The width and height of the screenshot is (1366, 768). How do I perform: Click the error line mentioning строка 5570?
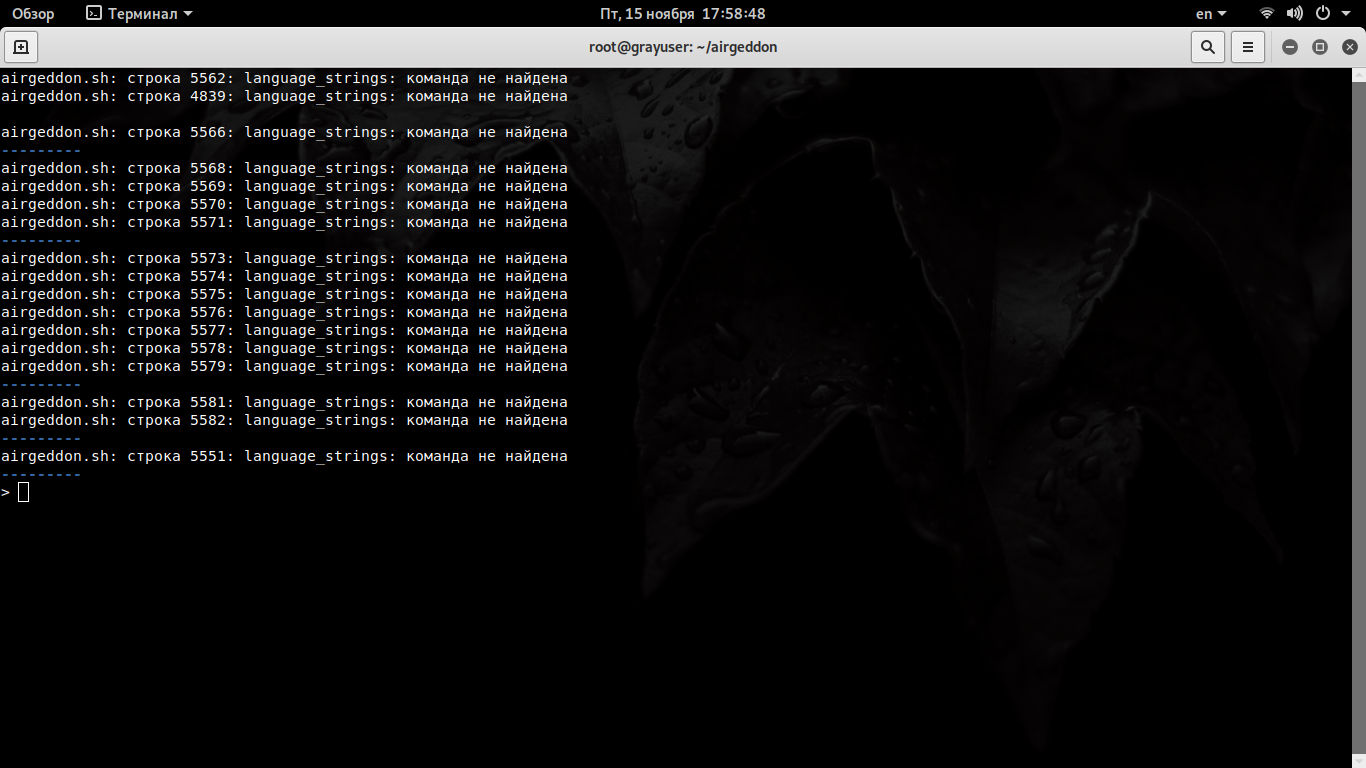coord(284,204)
